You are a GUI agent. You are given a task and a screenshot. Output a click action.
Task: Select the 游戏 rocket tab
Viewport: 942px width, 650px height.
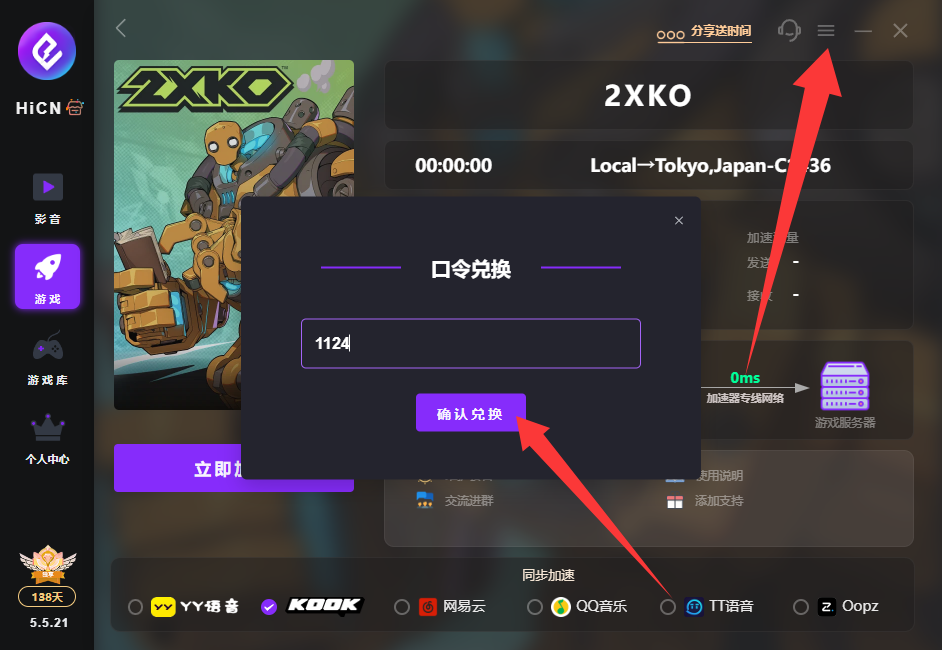47,277
